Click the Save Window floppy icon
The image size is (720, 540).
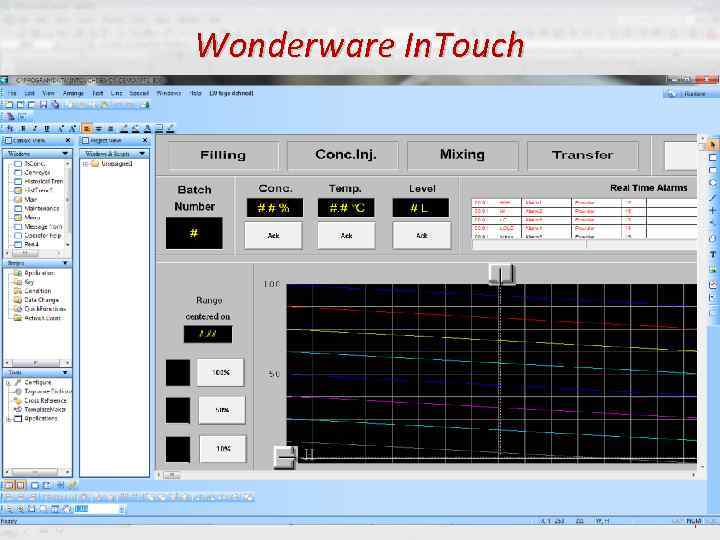[x=43, y=105]
